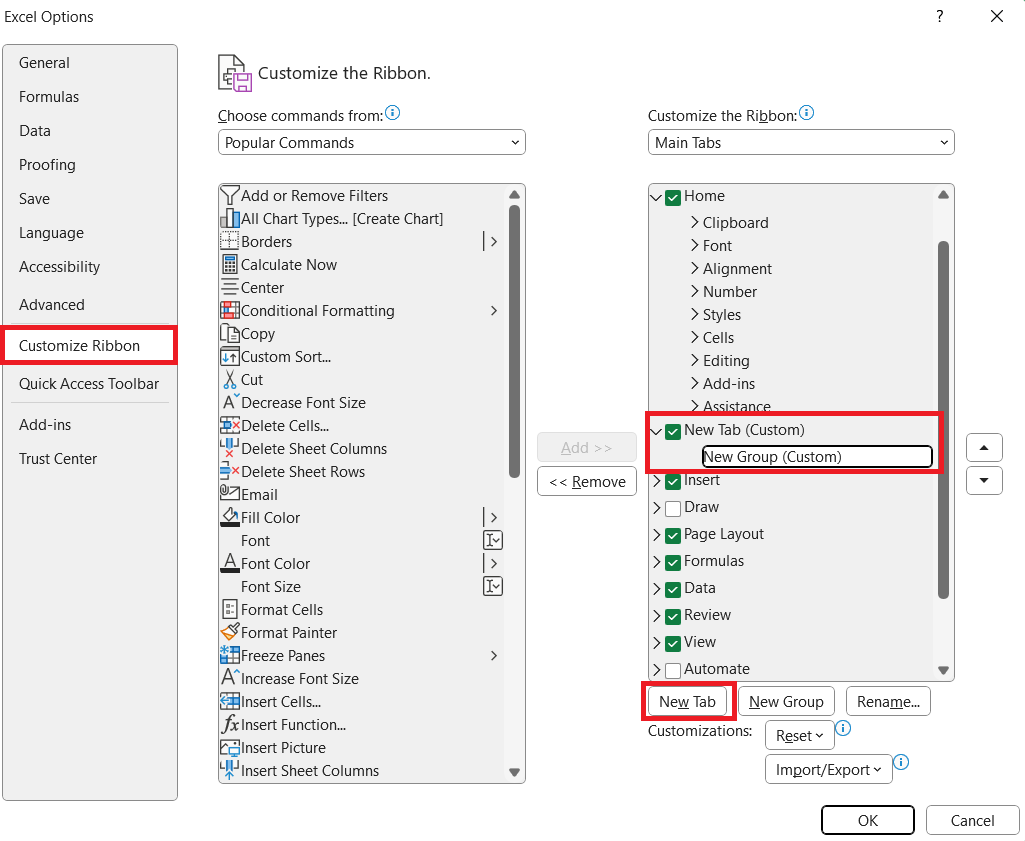Uncheck the Data tab checkbox
The height and width of the screenshot is (841, 1025).
tap(673, 589)
